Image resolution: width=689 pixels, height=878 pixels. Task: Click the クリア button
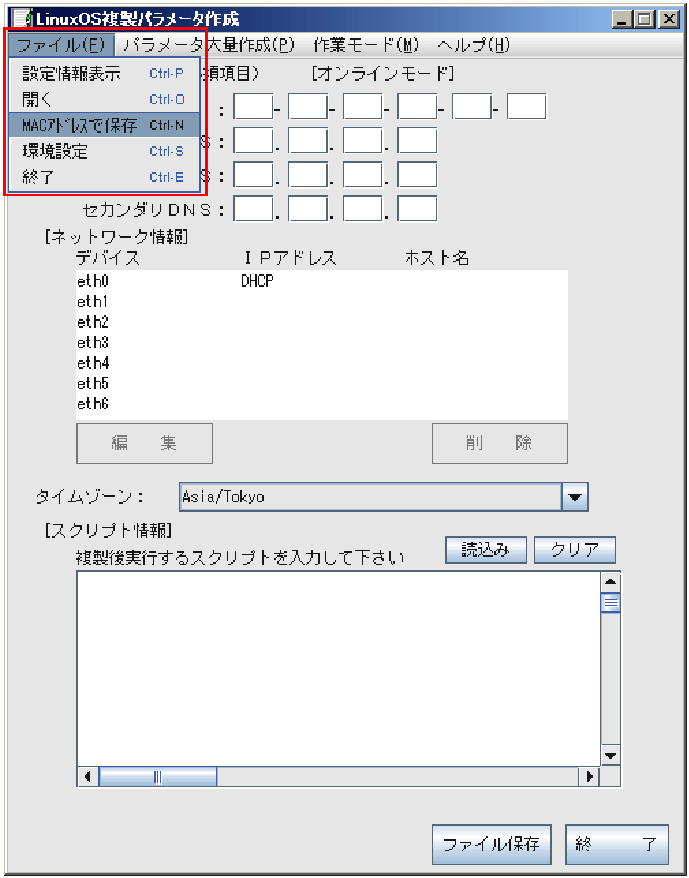575,550
